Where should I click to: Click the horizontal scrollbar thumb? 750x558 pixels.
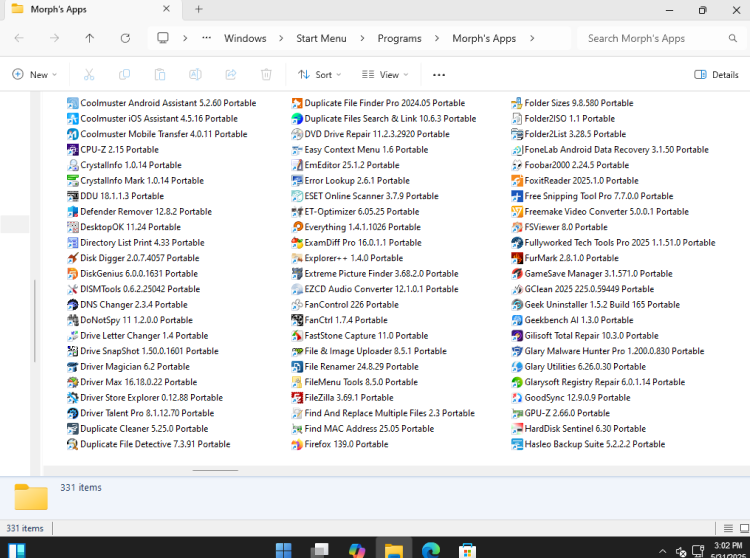click(x=215, y=470)
